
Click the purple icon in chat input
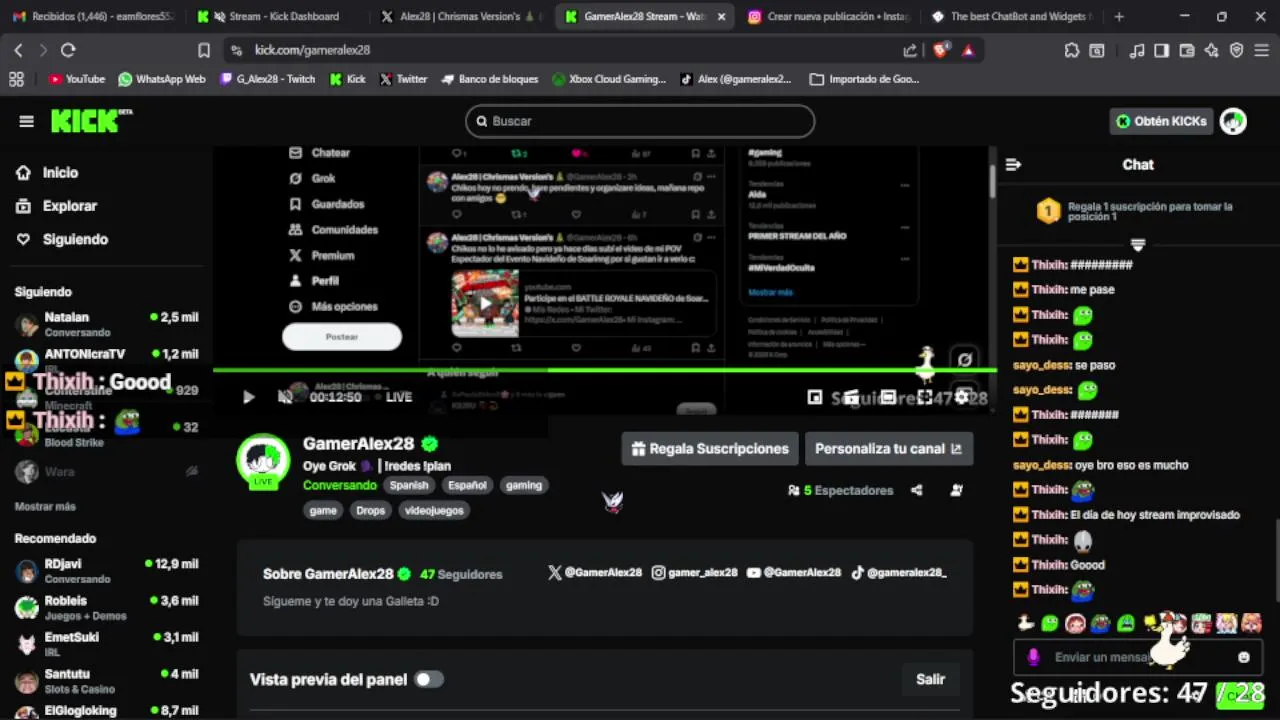tap(1034, 657)
